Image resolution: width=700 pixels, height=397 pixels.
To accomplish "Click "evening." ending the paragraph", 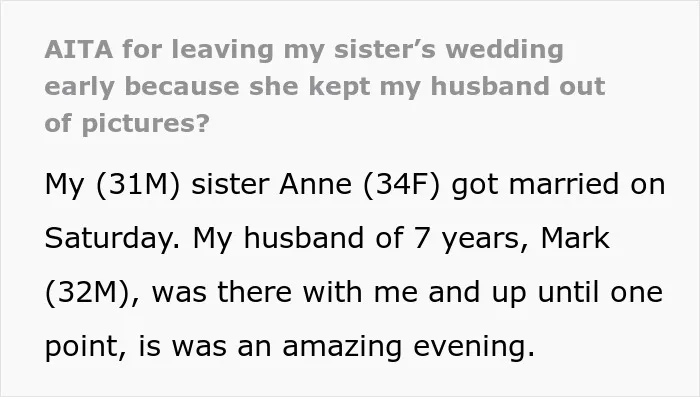I will click(x=474, y=347).
